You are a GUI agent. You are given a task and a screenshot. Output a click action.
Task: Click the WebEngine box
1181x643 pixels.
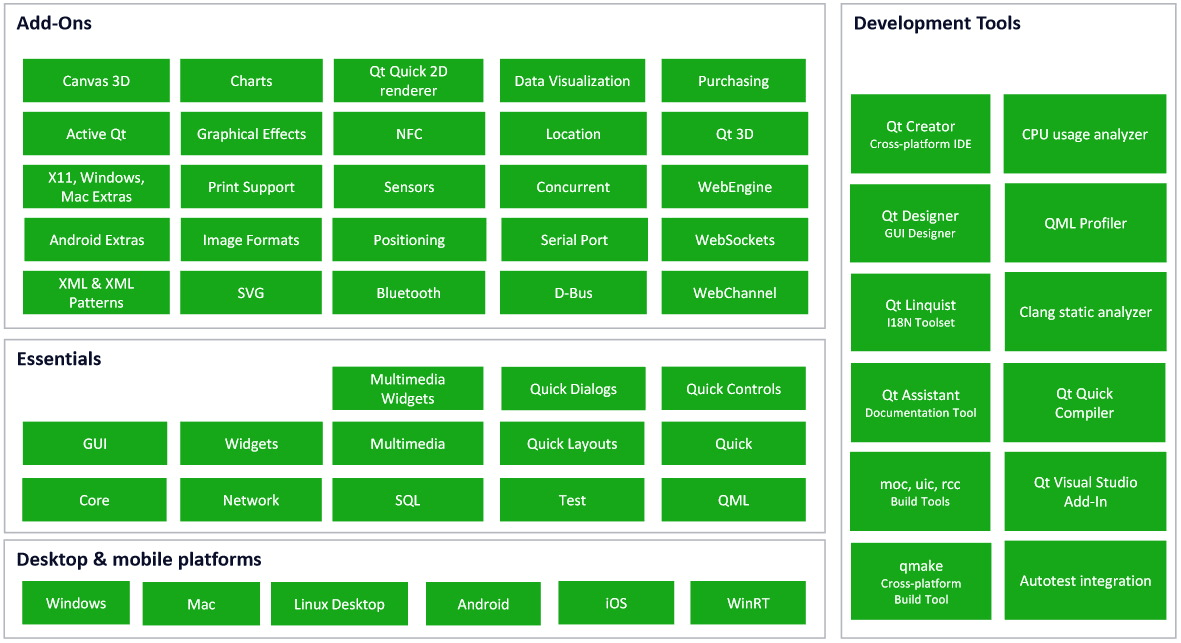[735, 187]
